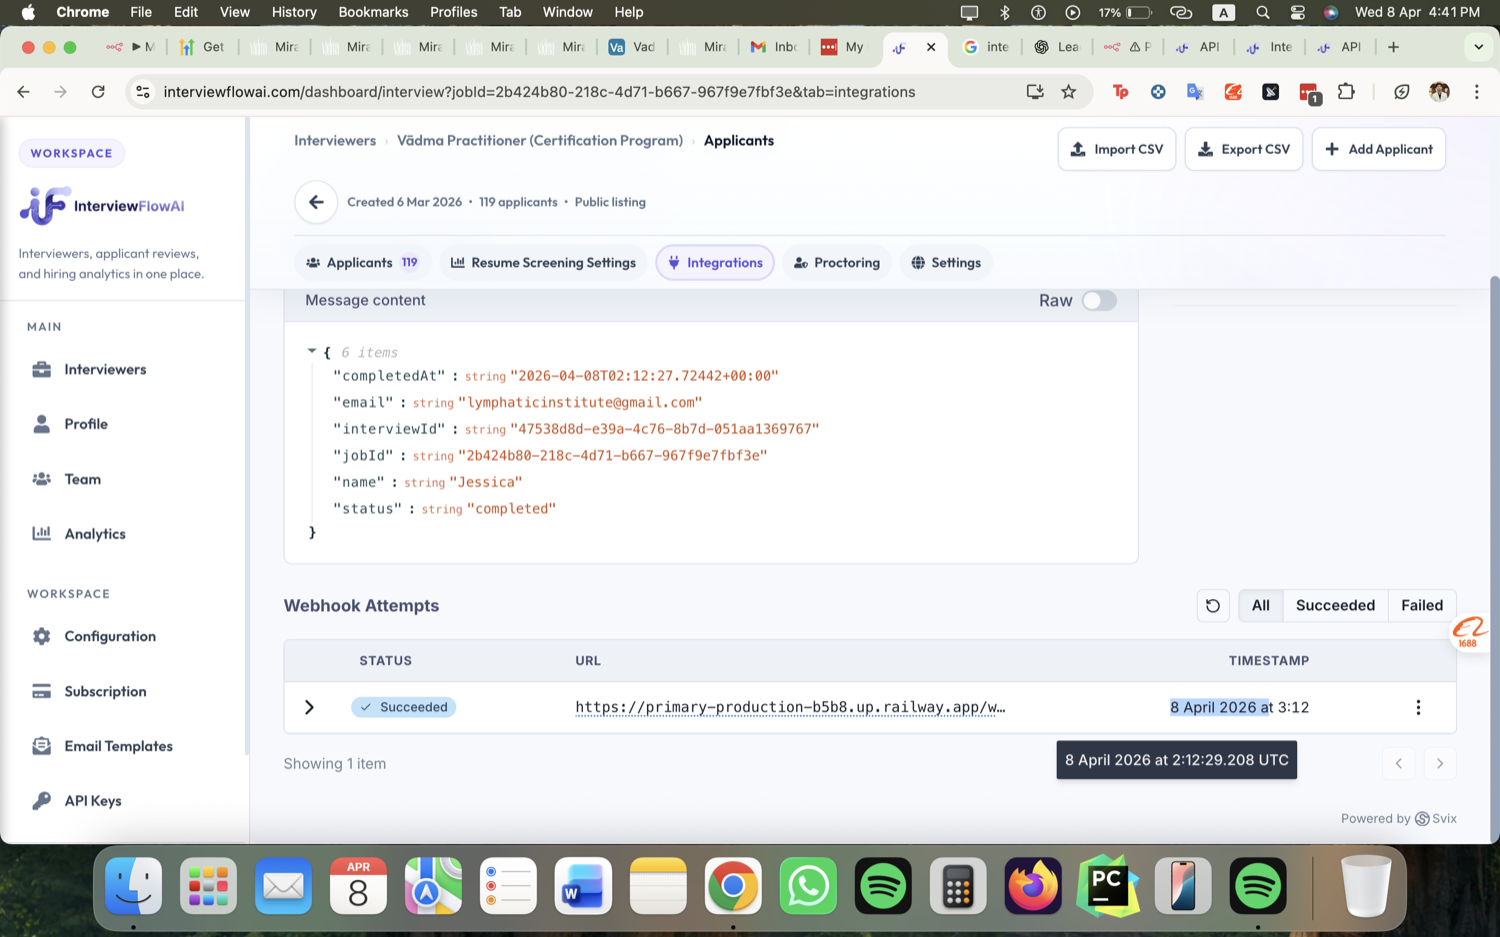Filter webhook attempts by Succeeded
This screenshot has width=1500, height=937.
pyautogui.click(x=1335, y=605)
